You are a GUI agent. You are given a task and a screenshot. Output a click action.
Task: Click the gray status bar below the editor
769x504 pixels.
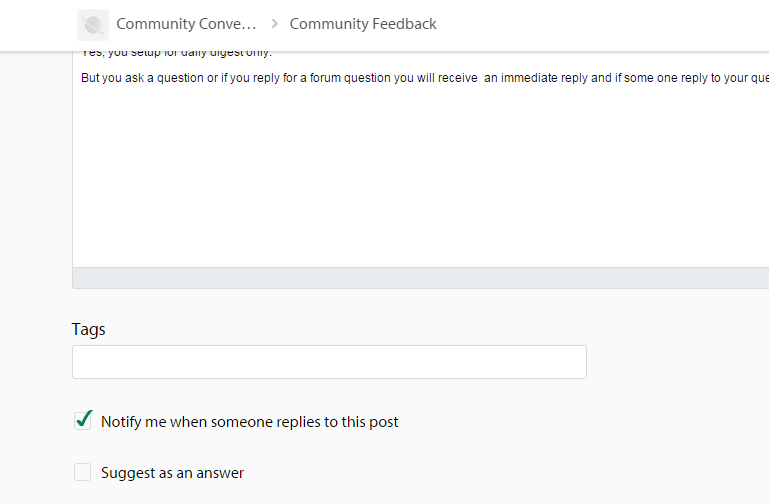(420, 278)
